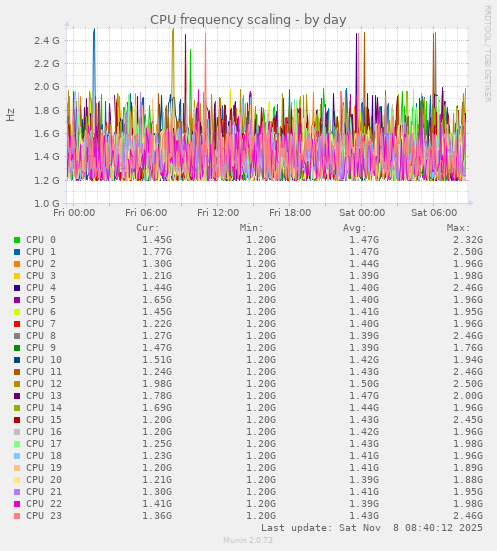Screen dimensions: 497x551
Task: Click the '1.0 G' y-axis label
Action: [47, 203]
